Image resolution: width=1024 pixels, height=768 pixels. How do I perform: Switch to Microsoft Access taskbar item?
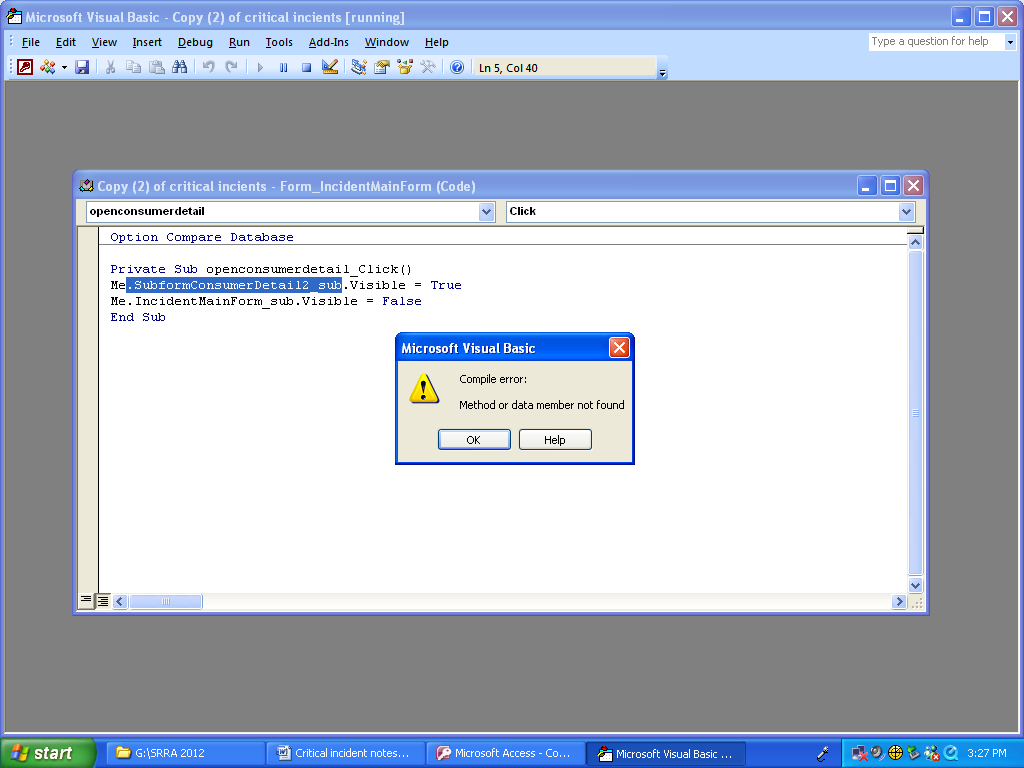(x=506, y=753)
